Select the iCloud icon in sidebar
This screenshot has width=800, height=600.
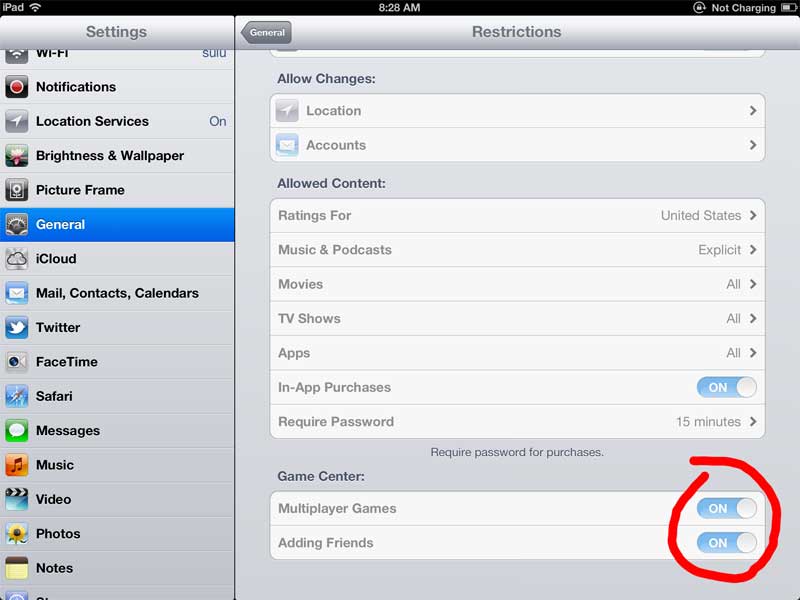click(x=16, y=259)
